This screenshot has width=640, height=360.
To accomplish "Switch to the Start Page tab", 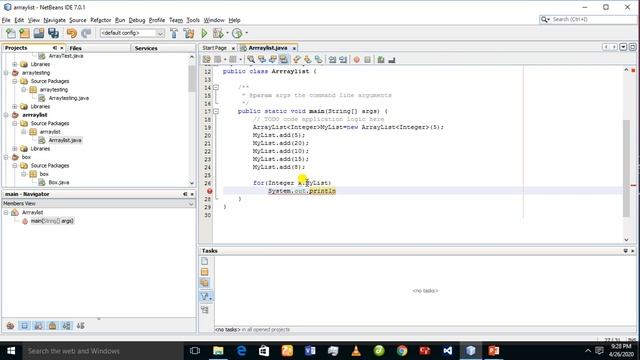I will tap(214, 48).
